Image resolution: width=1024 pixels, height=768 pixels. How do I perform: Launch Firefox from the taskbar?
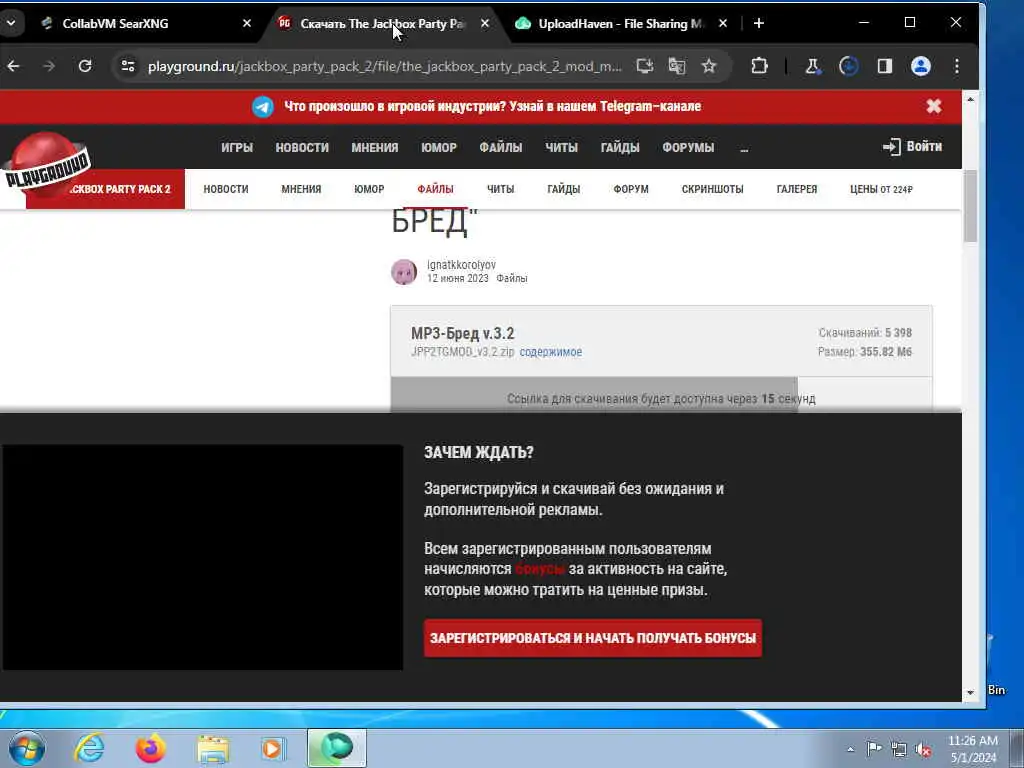pyautogui.click(x=150, y=748)
